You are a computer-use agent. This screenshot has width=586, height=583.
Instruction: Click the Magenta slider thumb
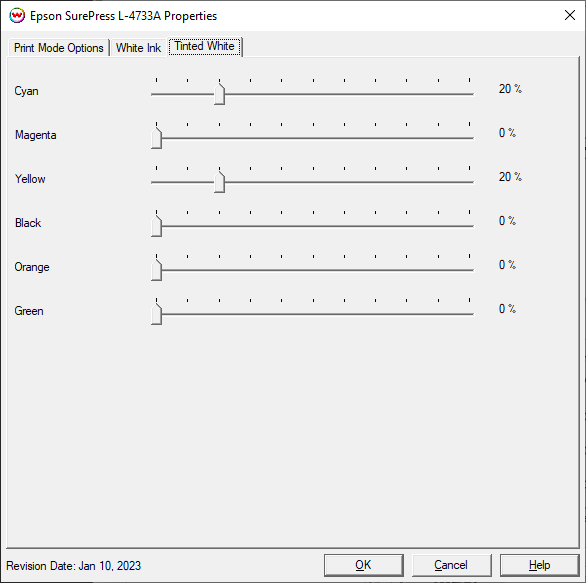157,138
